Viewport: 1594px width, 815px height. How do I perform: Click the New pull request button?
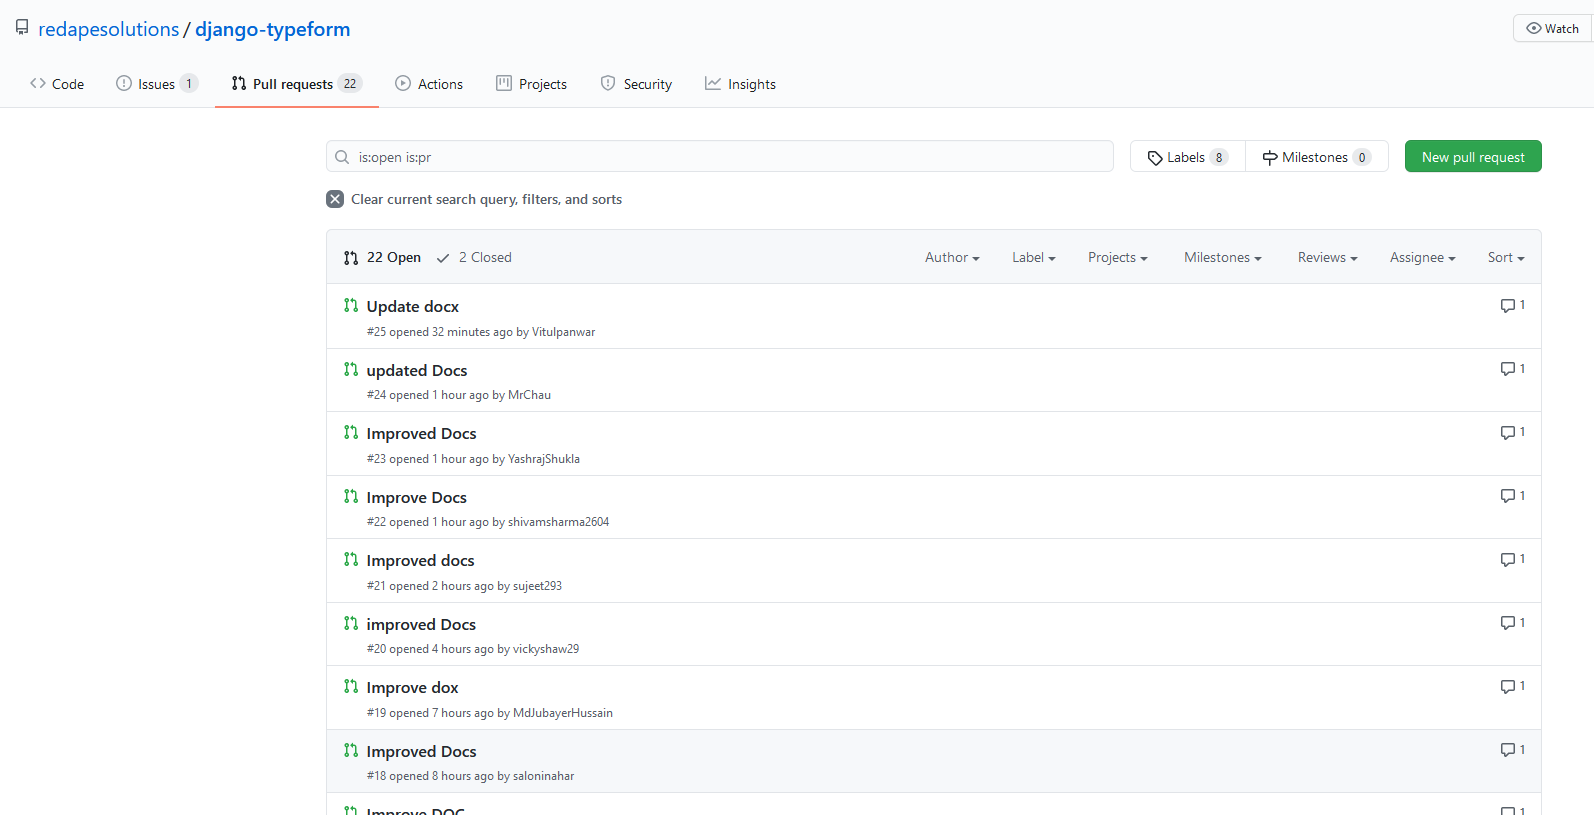(1473, 156)
